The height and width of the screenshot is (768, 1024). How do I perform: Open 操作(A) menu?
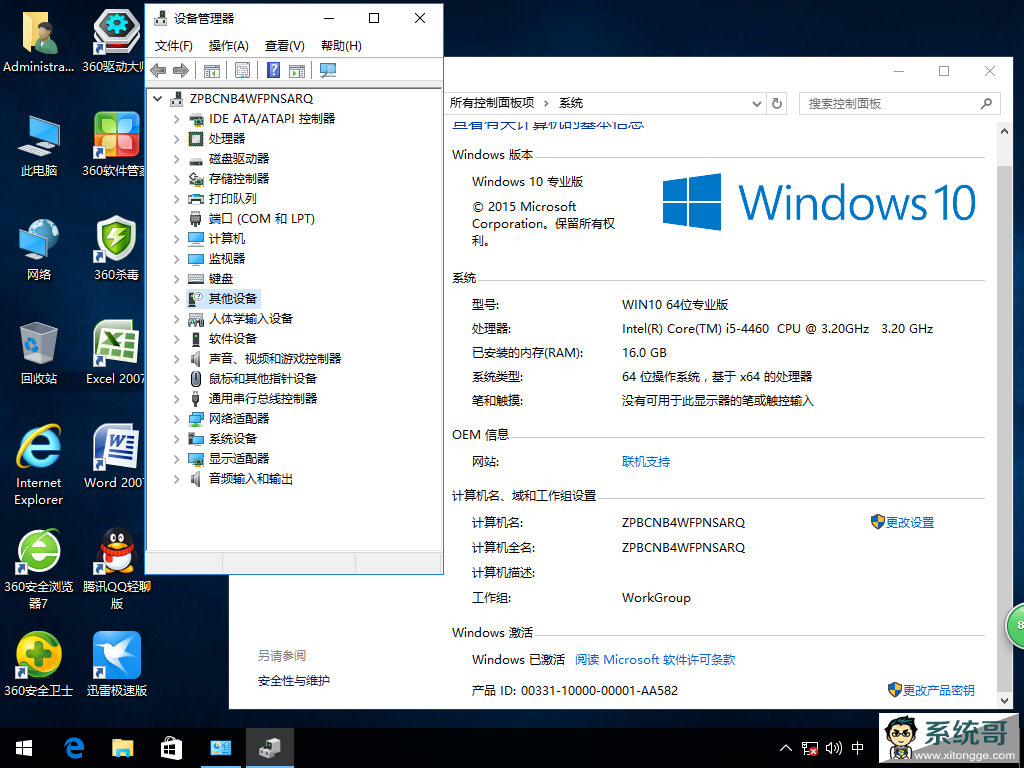click(229, 46)
